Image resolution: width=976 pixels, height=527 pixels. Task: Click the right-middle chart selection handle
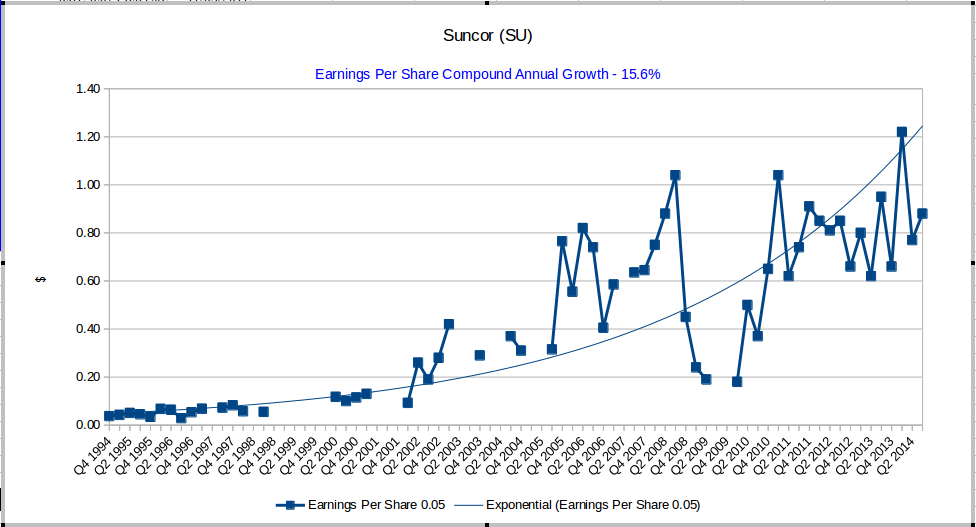[x=974, y=263]
